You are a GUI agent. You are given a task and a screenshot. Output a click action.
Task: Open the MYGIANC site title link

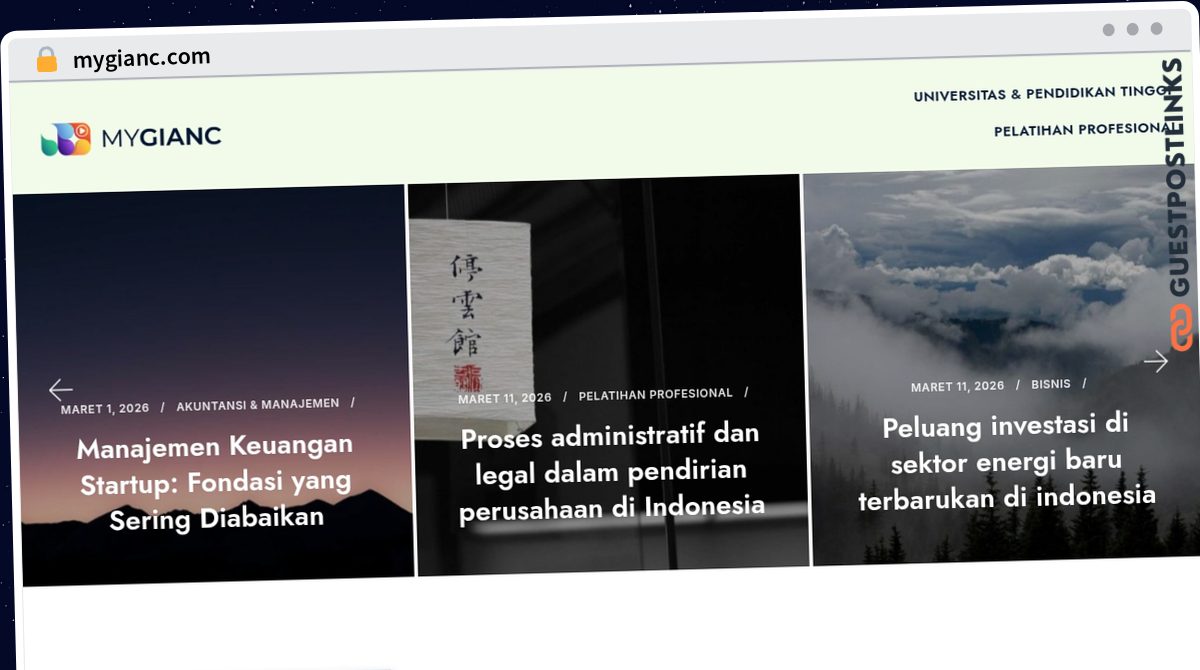[x=161, y=137]
